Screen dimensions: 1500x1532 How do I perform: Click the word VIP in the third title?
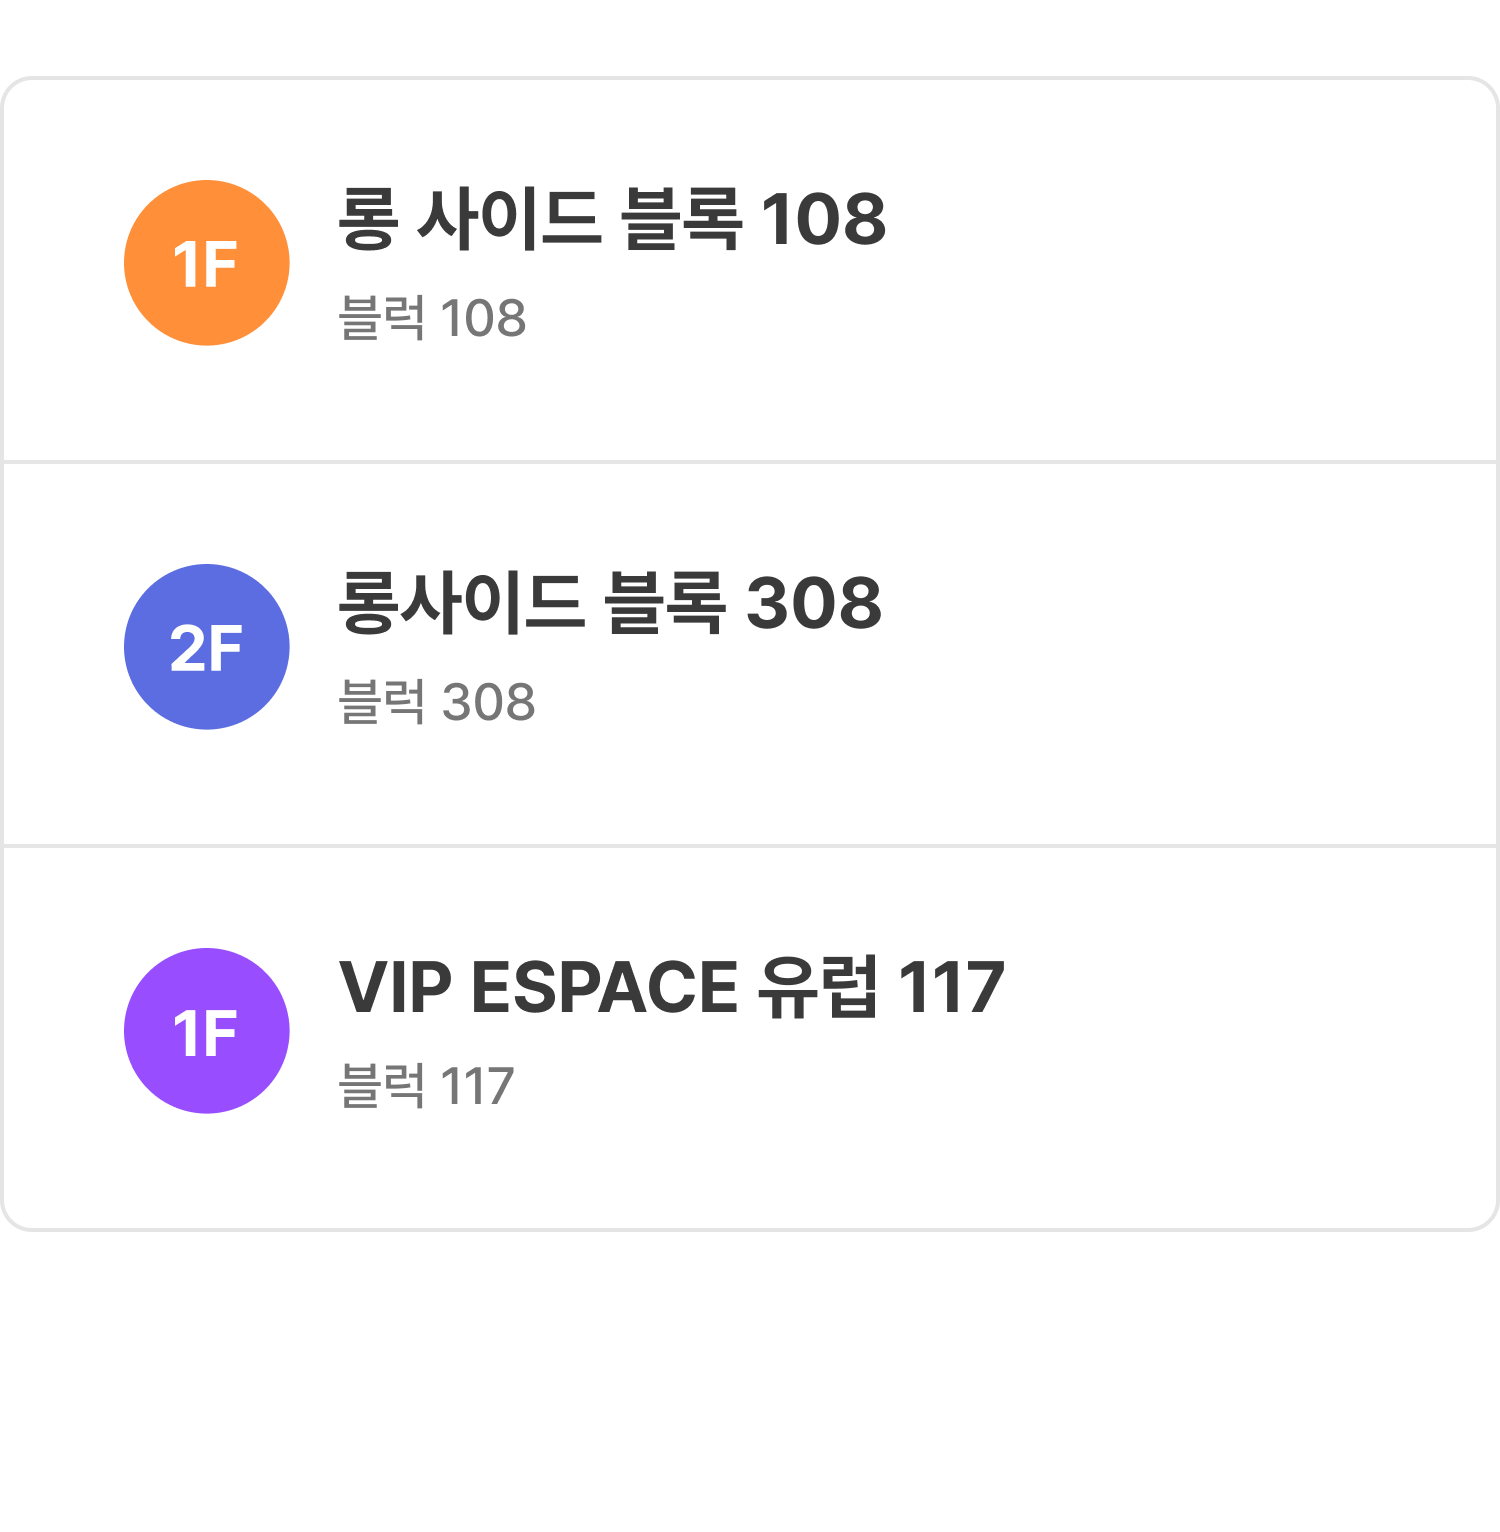pos(395,987)
